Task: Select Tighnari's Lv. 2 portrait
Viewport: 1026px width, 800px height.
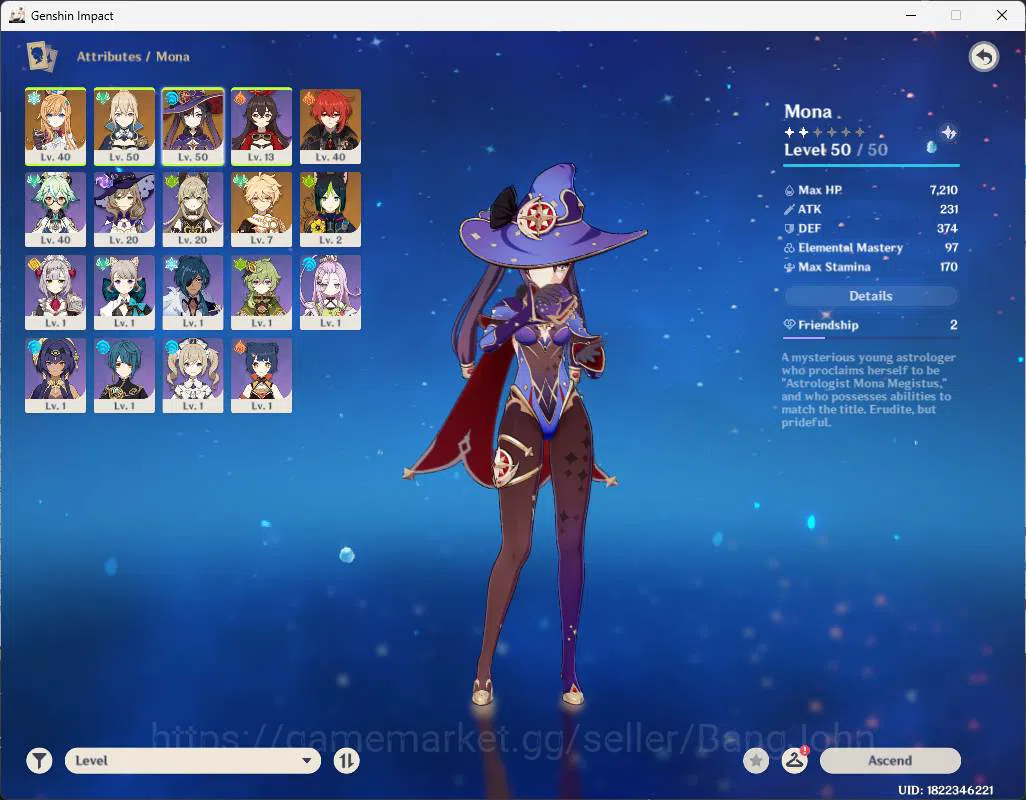Action: click(330, 209)
